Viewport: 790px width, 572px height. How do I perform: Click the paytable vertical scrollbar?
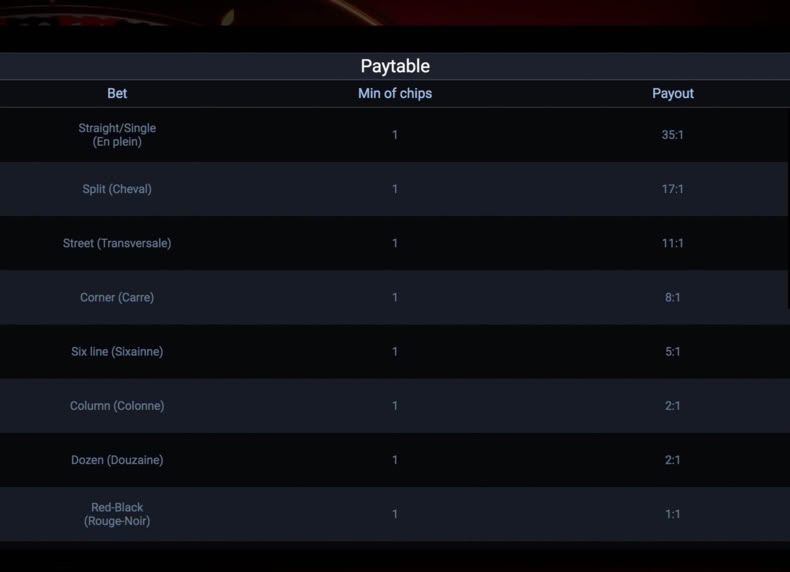tap(788, 208)
